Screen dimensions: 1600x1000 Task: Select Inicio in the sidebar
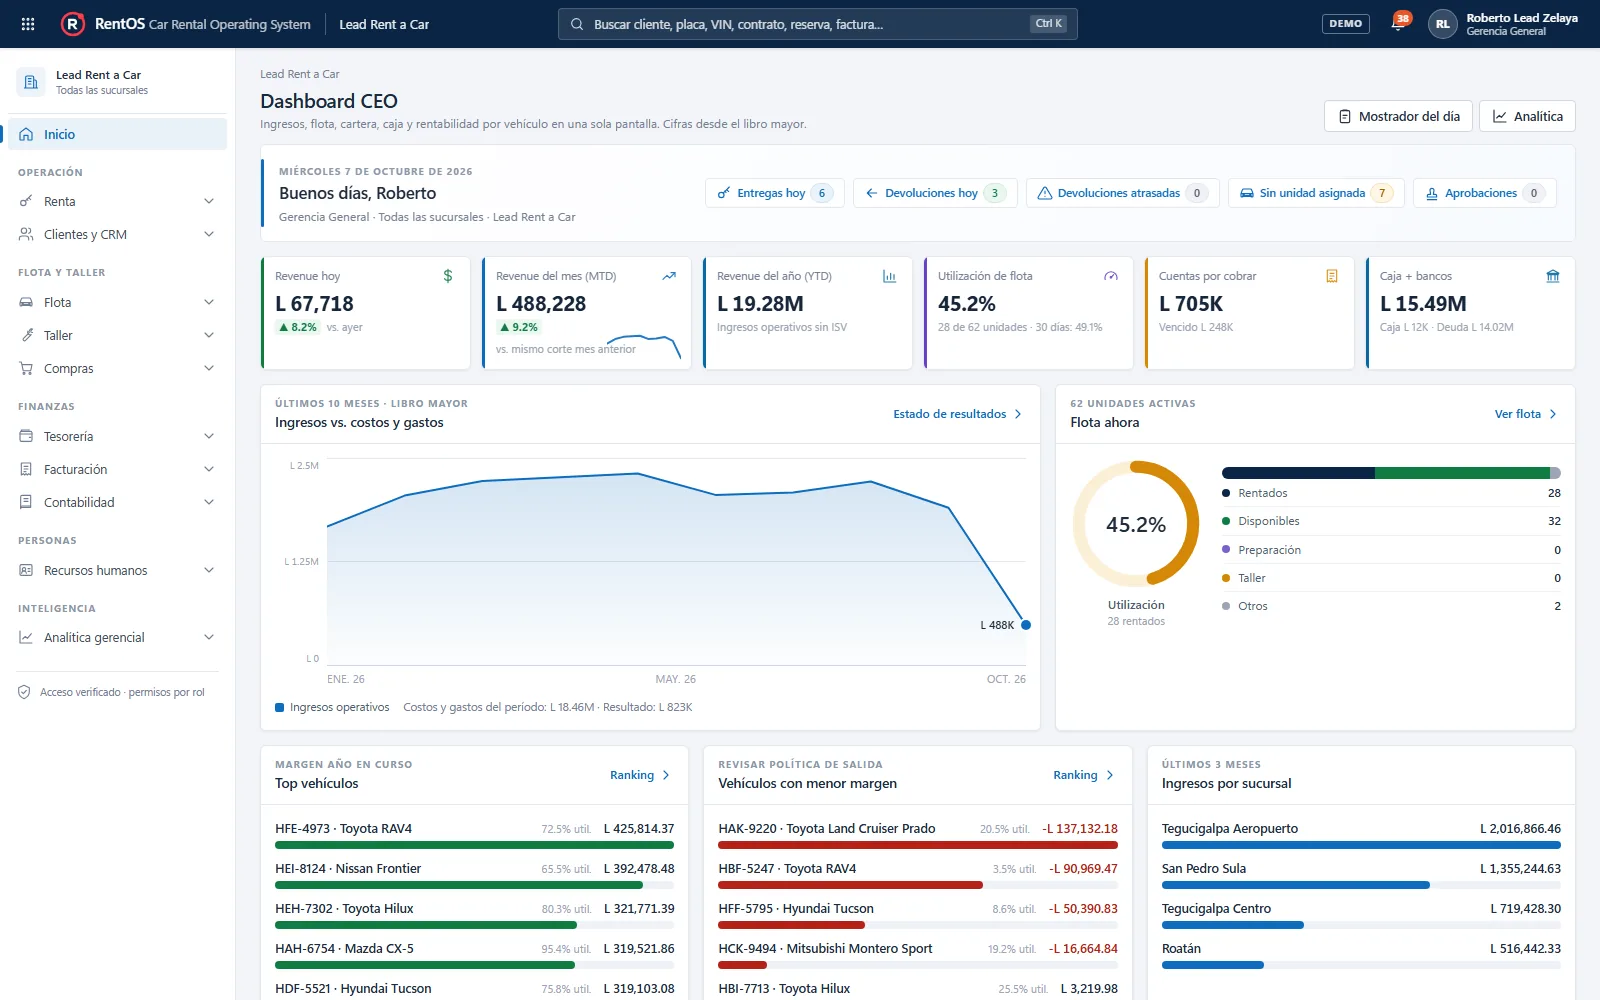pyautogui.click(x=118, y=134)
